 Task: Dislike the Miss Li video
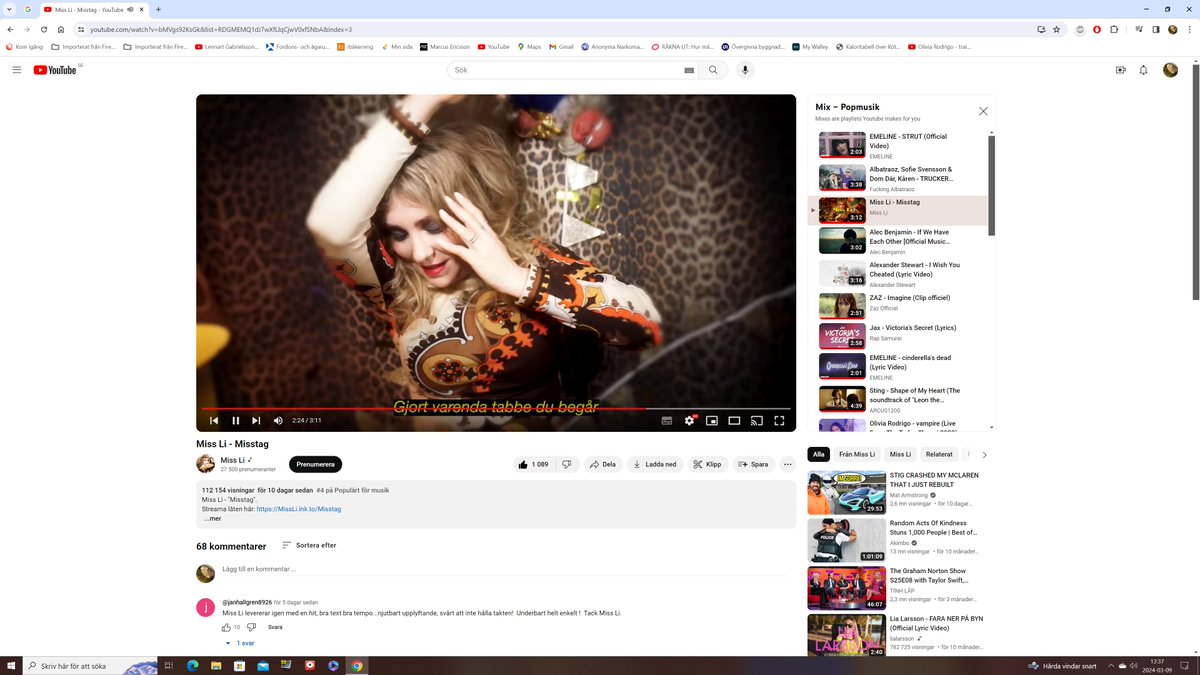[567, 464]
